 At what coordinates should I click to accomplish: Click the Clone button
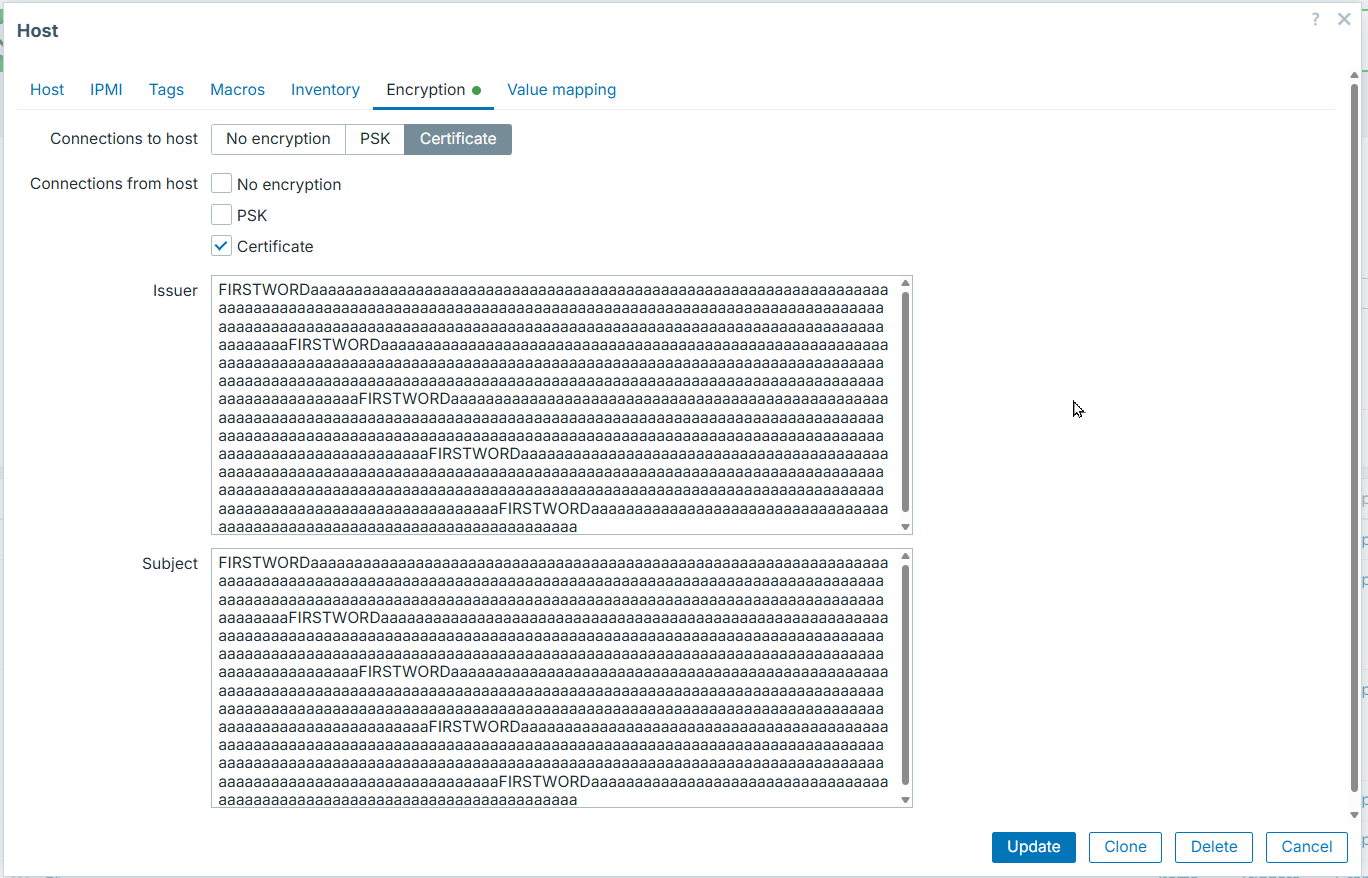click(x=1125, y=847)
